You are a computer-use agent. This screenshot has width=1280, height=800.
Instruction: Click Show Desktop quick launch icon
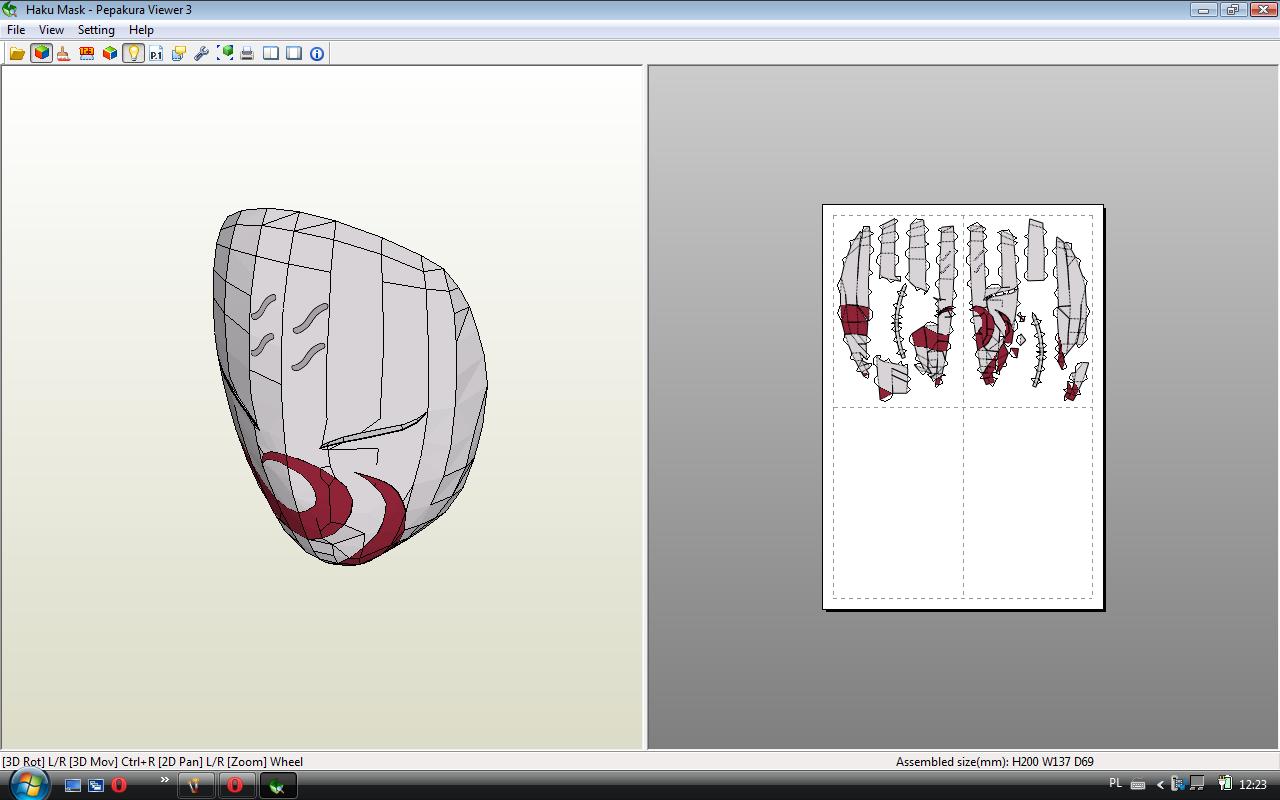pyautogui.click(x=73, y=785)
